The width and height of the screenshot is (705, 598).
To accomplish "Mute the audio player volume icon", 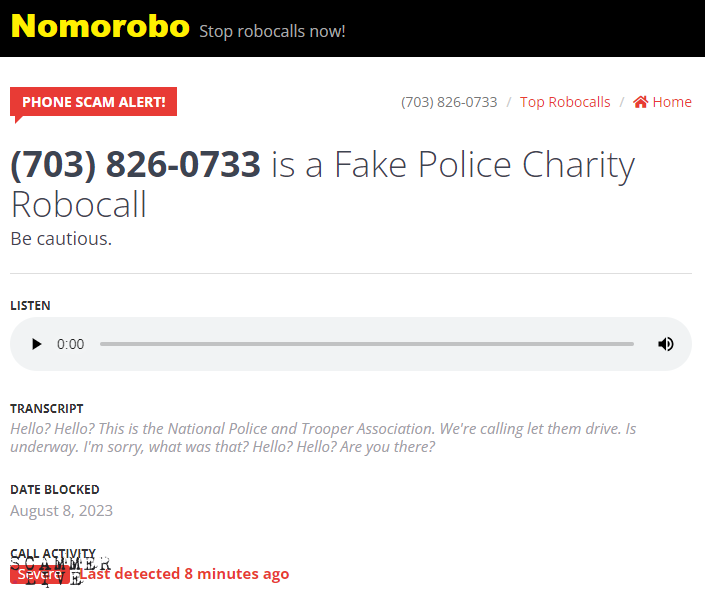I will click(665, 344).
